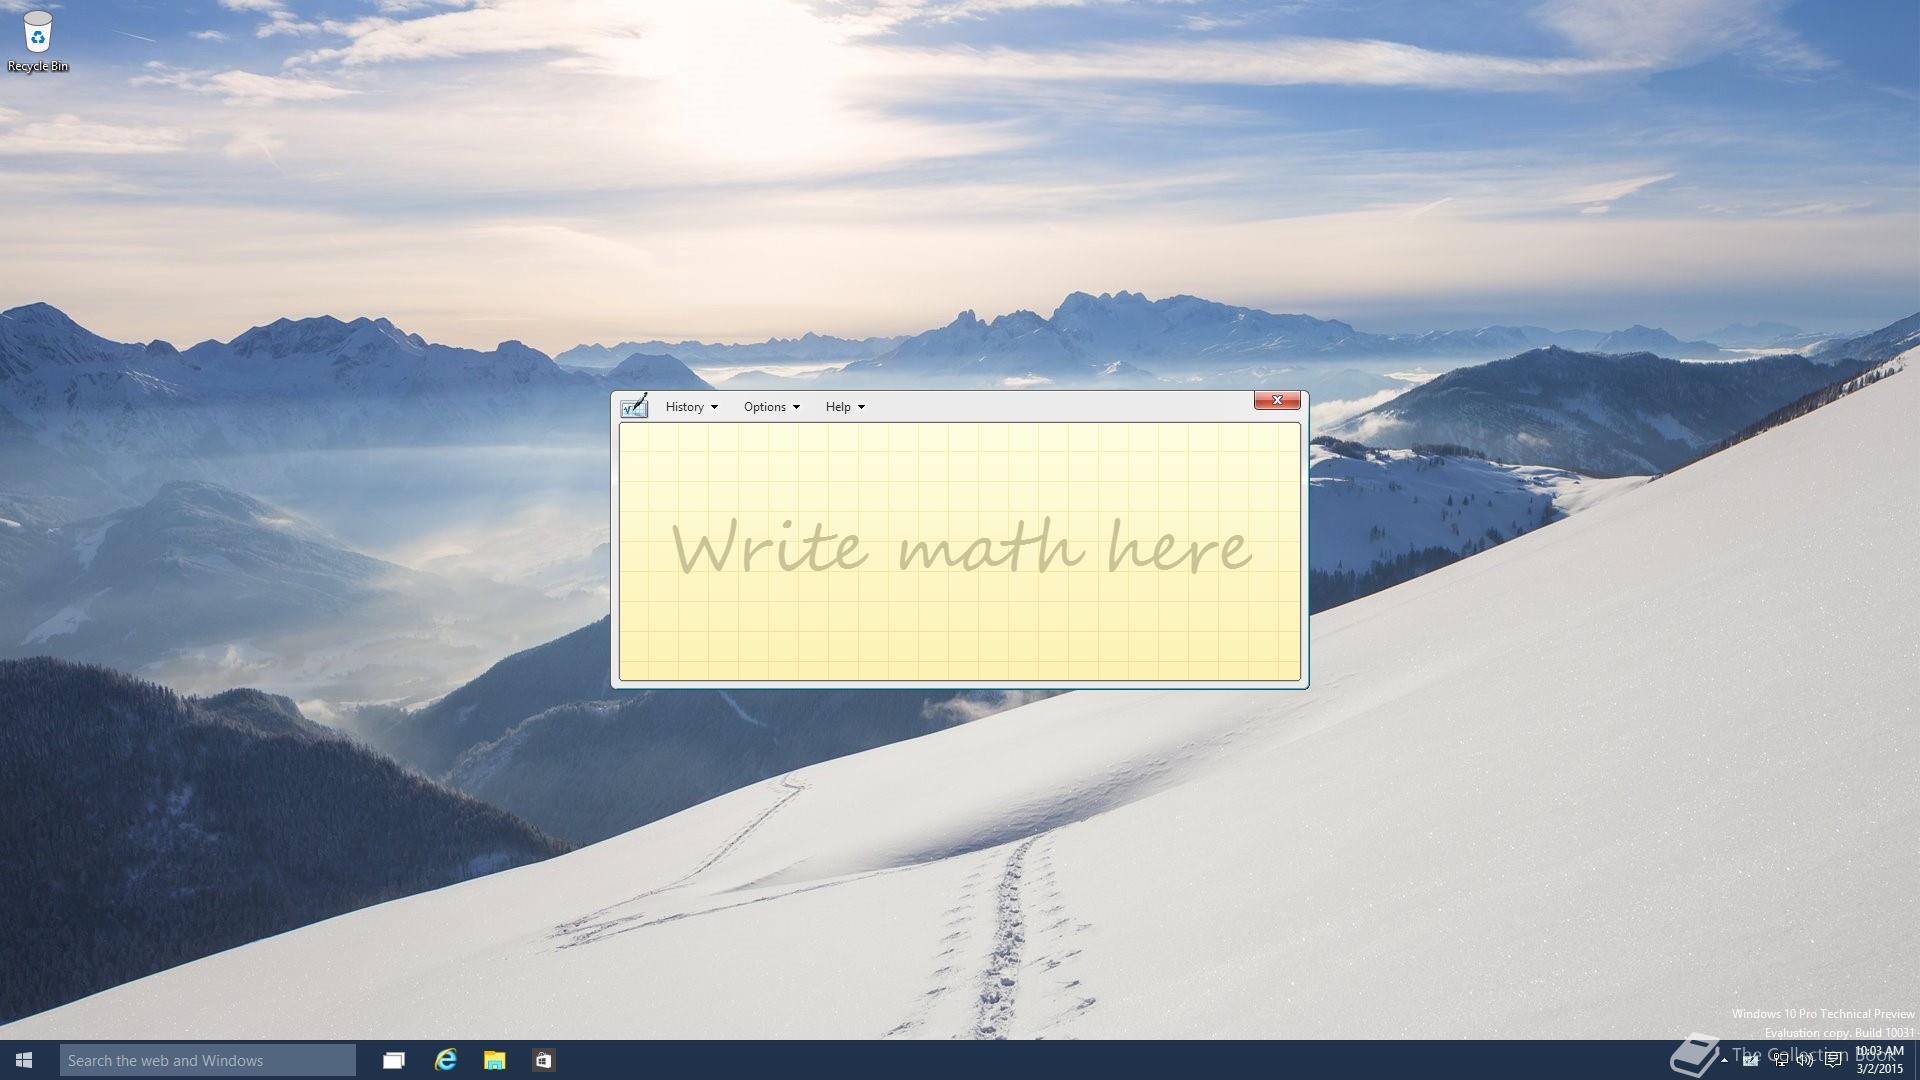The height and width of the screenshot is (1080, 1920).
Task: Open Task View from the taskbar
Action: pos(394,1060)
